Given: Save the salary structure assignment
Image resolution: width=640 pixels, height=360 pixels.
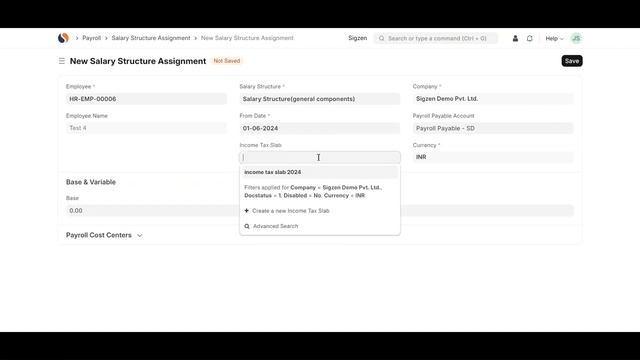Looking at the screenshot, I should (572, 61).
